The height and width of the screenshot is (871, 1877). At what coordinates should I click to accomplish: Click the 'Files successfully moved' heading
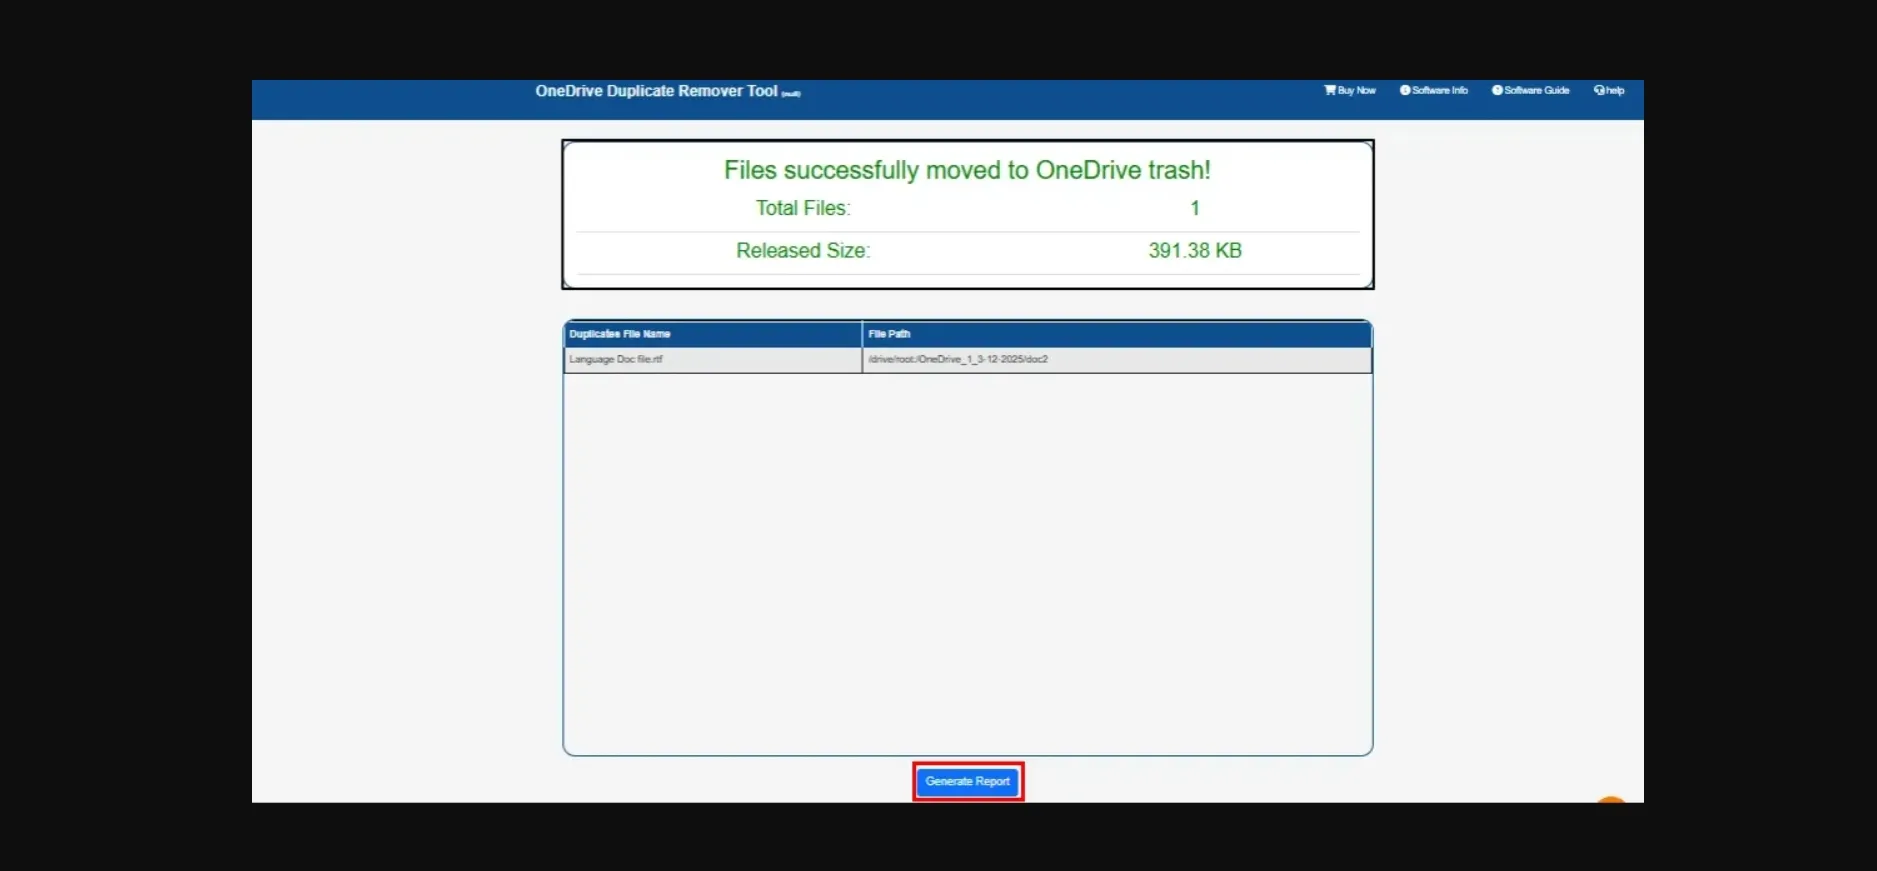(967, 170)
